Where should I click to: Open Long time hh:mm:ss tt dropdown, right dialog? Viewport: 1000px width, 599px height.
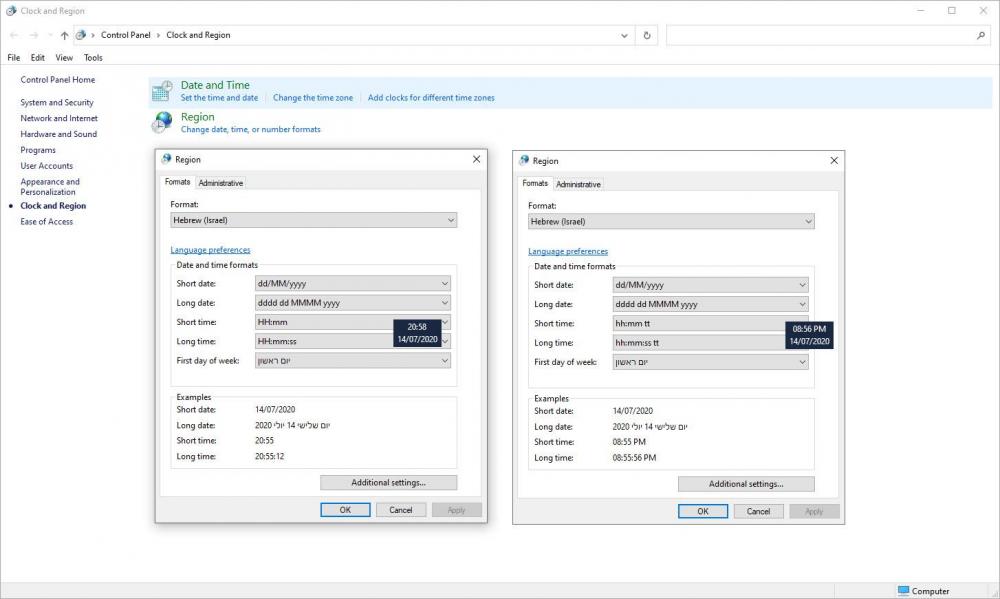710,343
